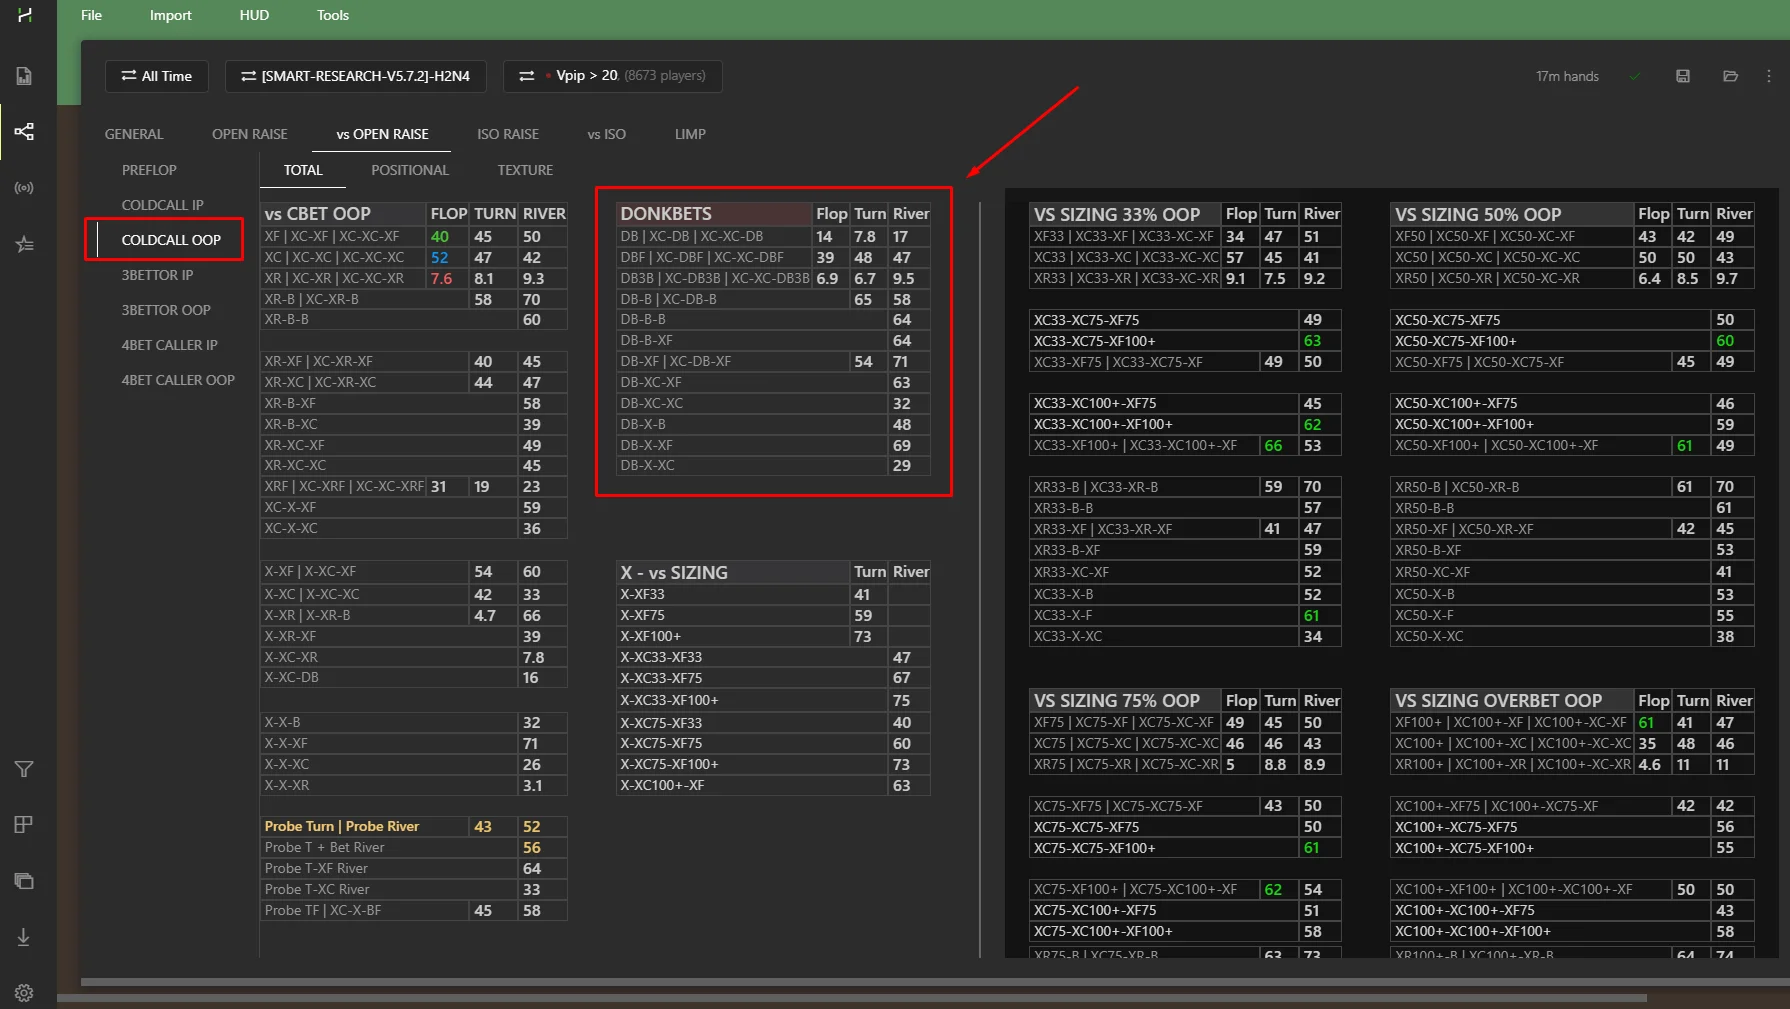
Task: Open the SMART-RESEARCH-V5.7.2 profile selector
Action: tap(355, 76)
